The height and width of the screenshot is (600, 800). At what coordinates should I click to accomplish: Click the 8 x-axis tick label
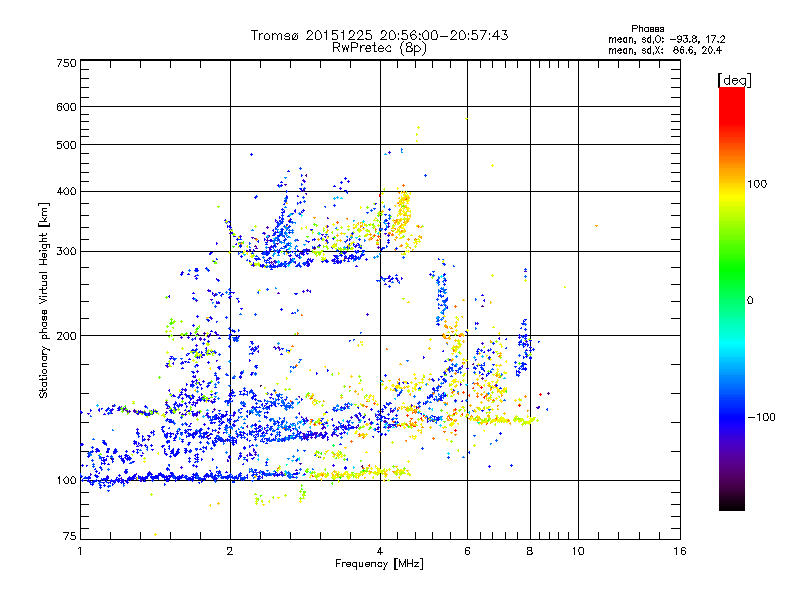[530, 551]
